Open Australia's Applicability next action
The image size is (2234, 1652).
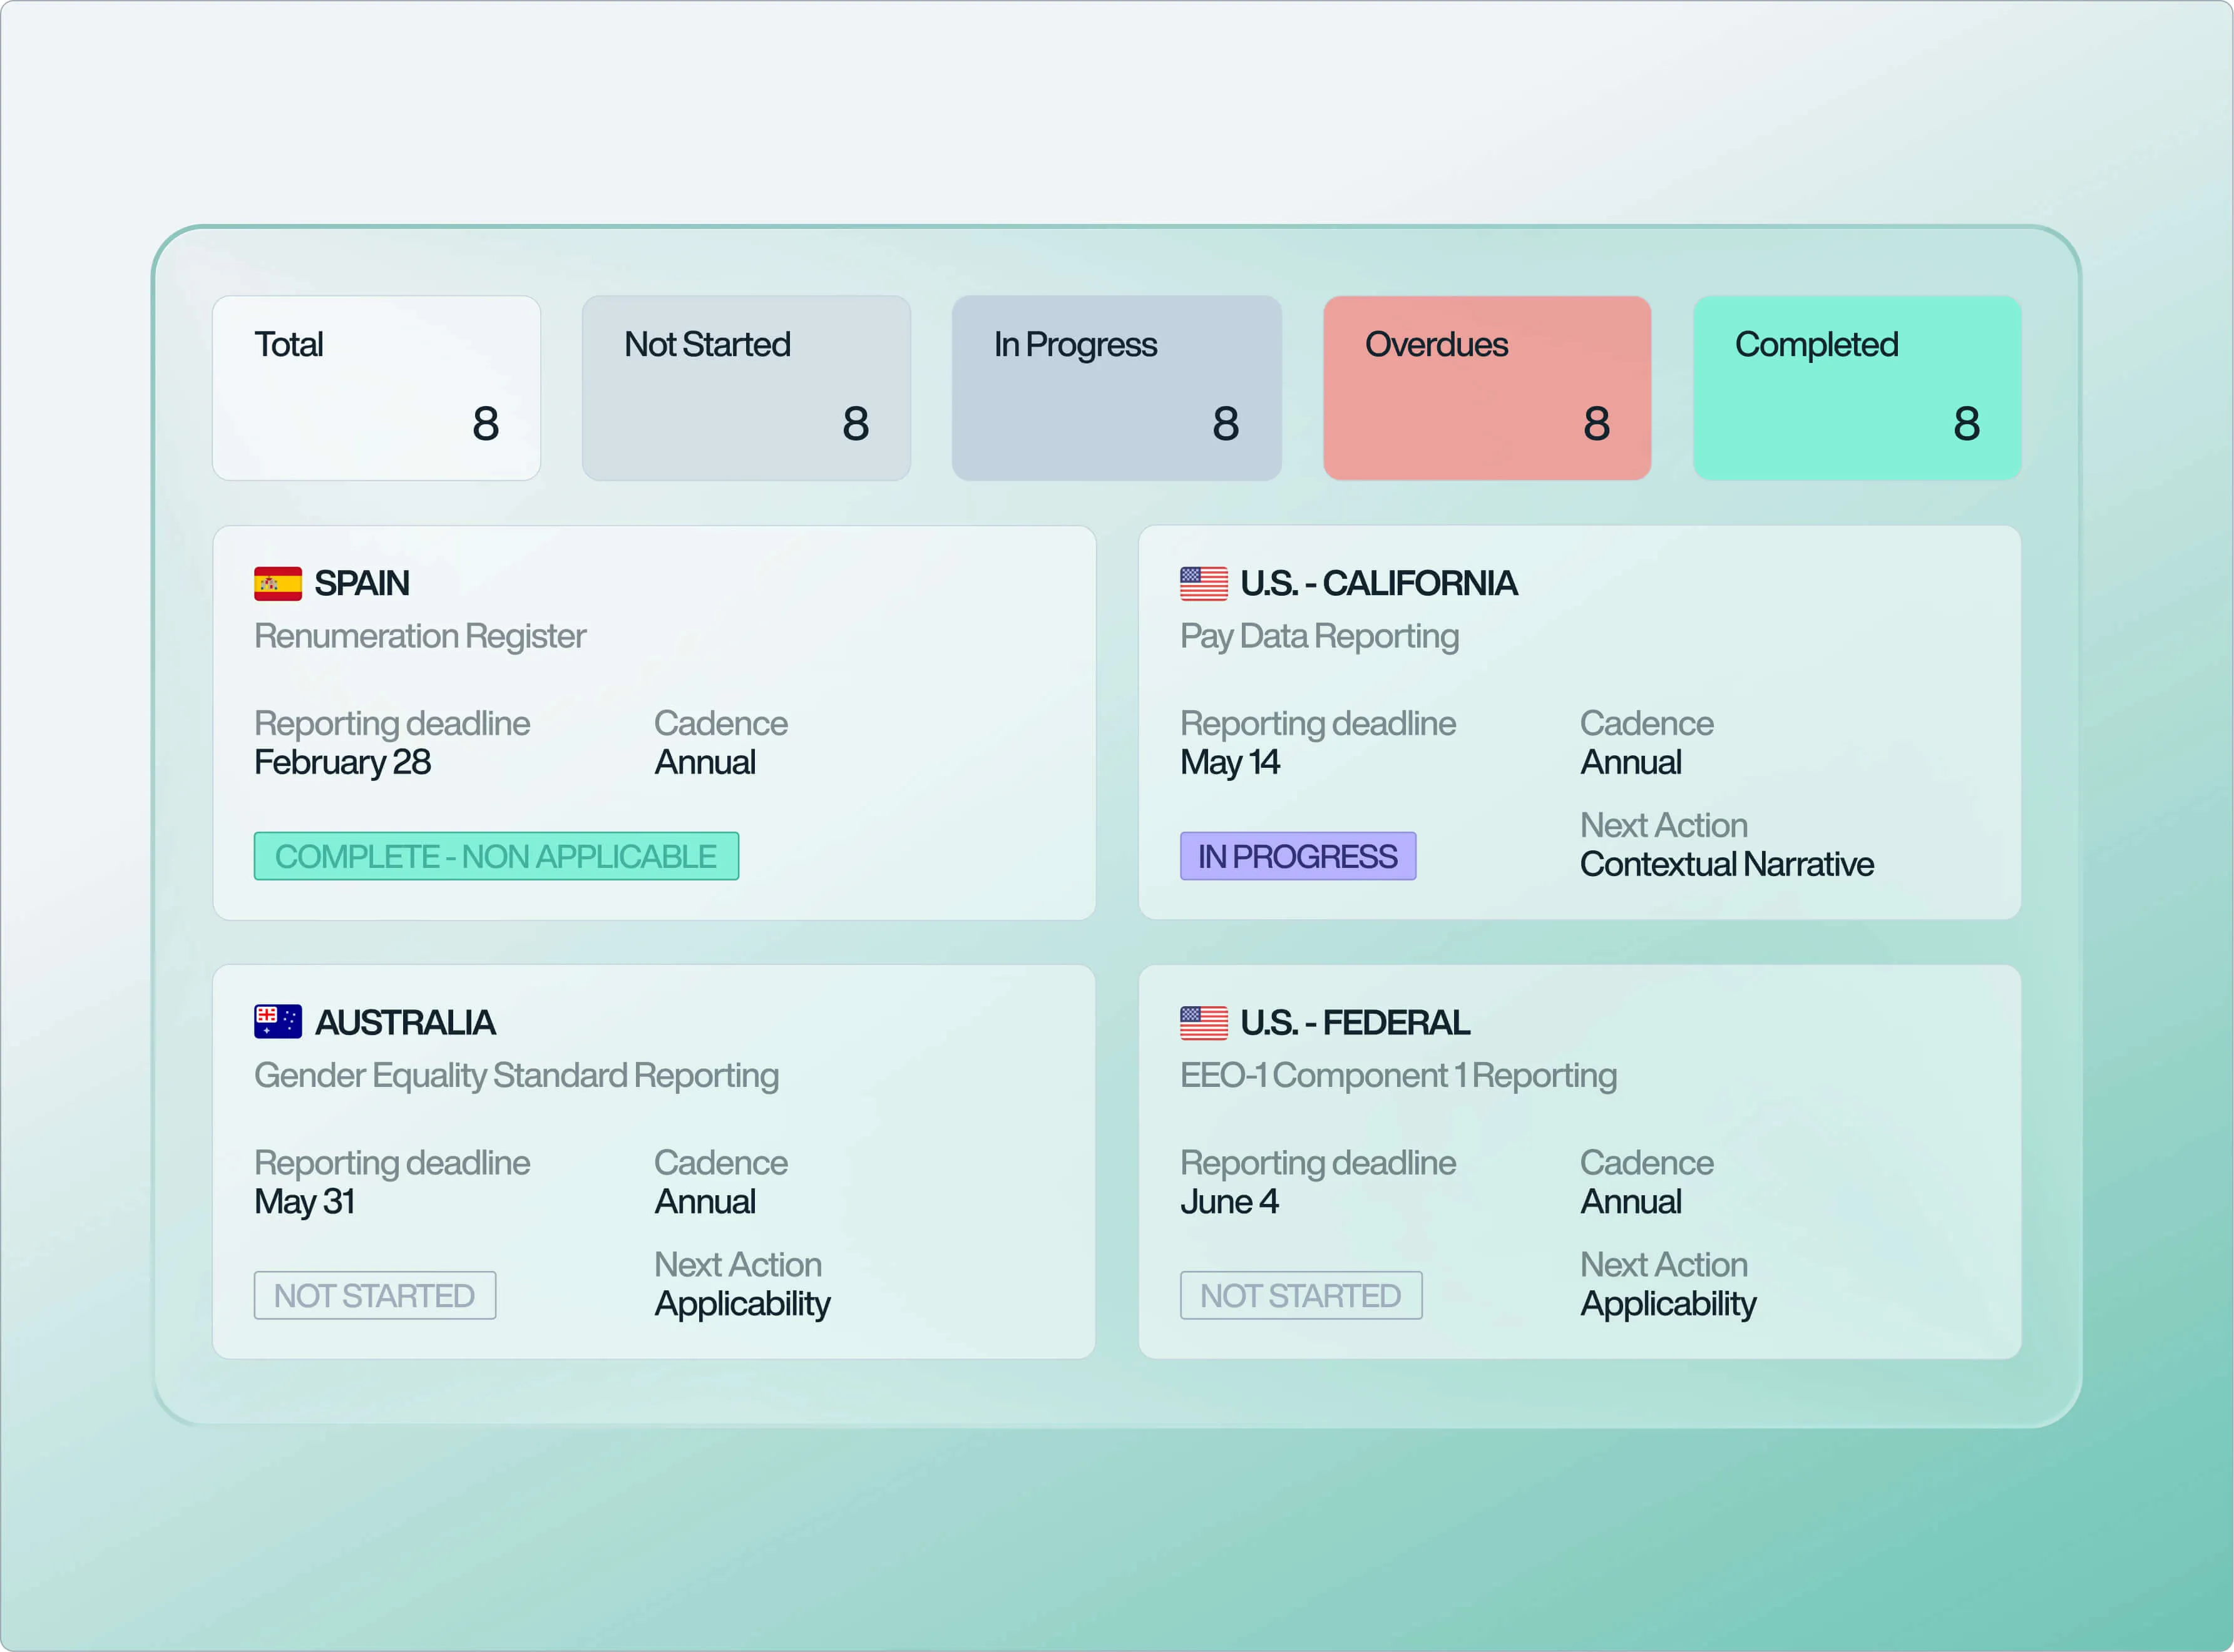click(742, 1303)
